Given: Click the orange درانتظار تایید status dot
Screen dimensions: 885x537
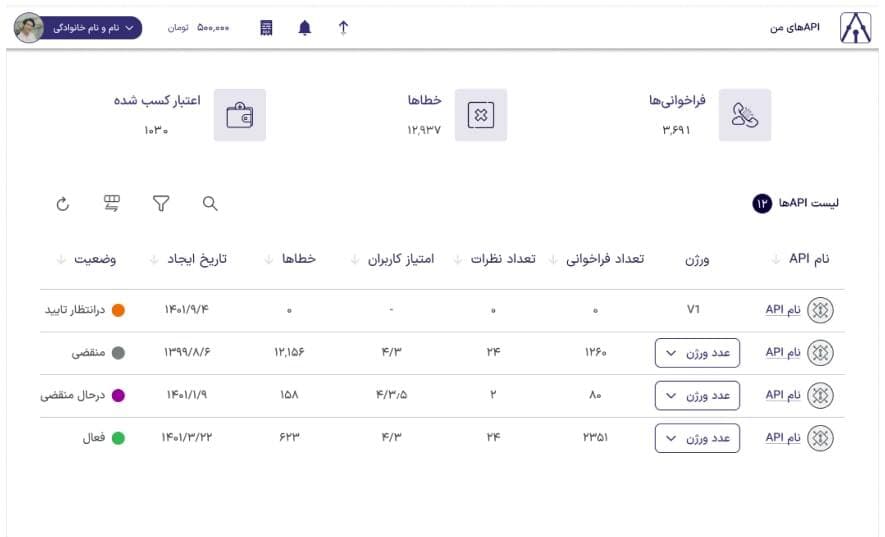Looking at the screenshot, I should 118,310.
